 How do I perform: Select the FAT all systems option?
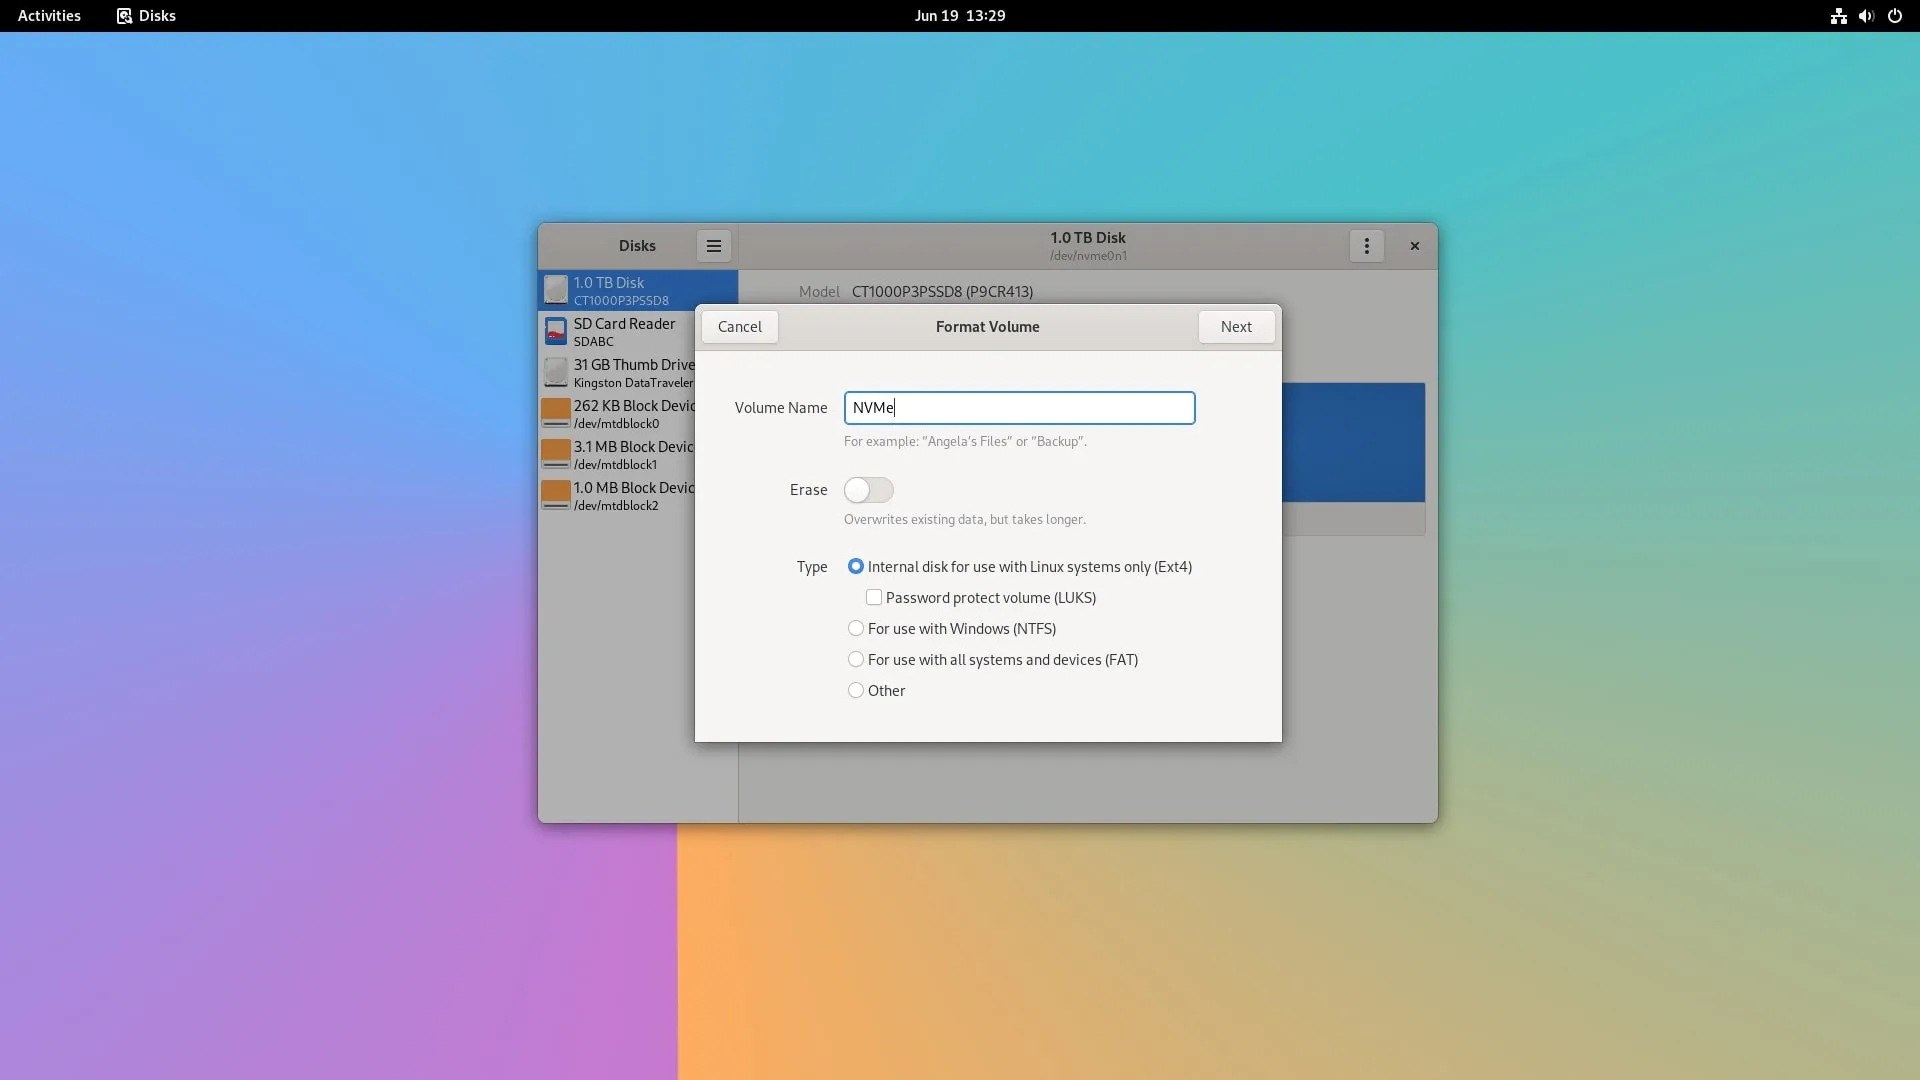click(856, 660)
